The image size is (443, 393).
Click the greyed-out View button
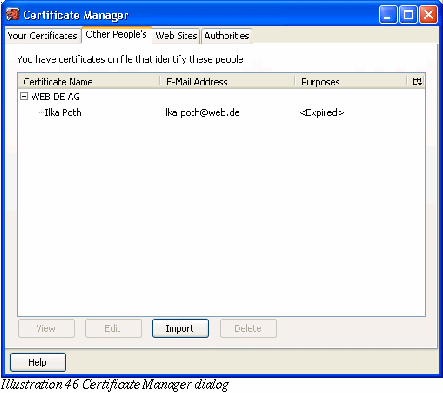tap(46, 329)
